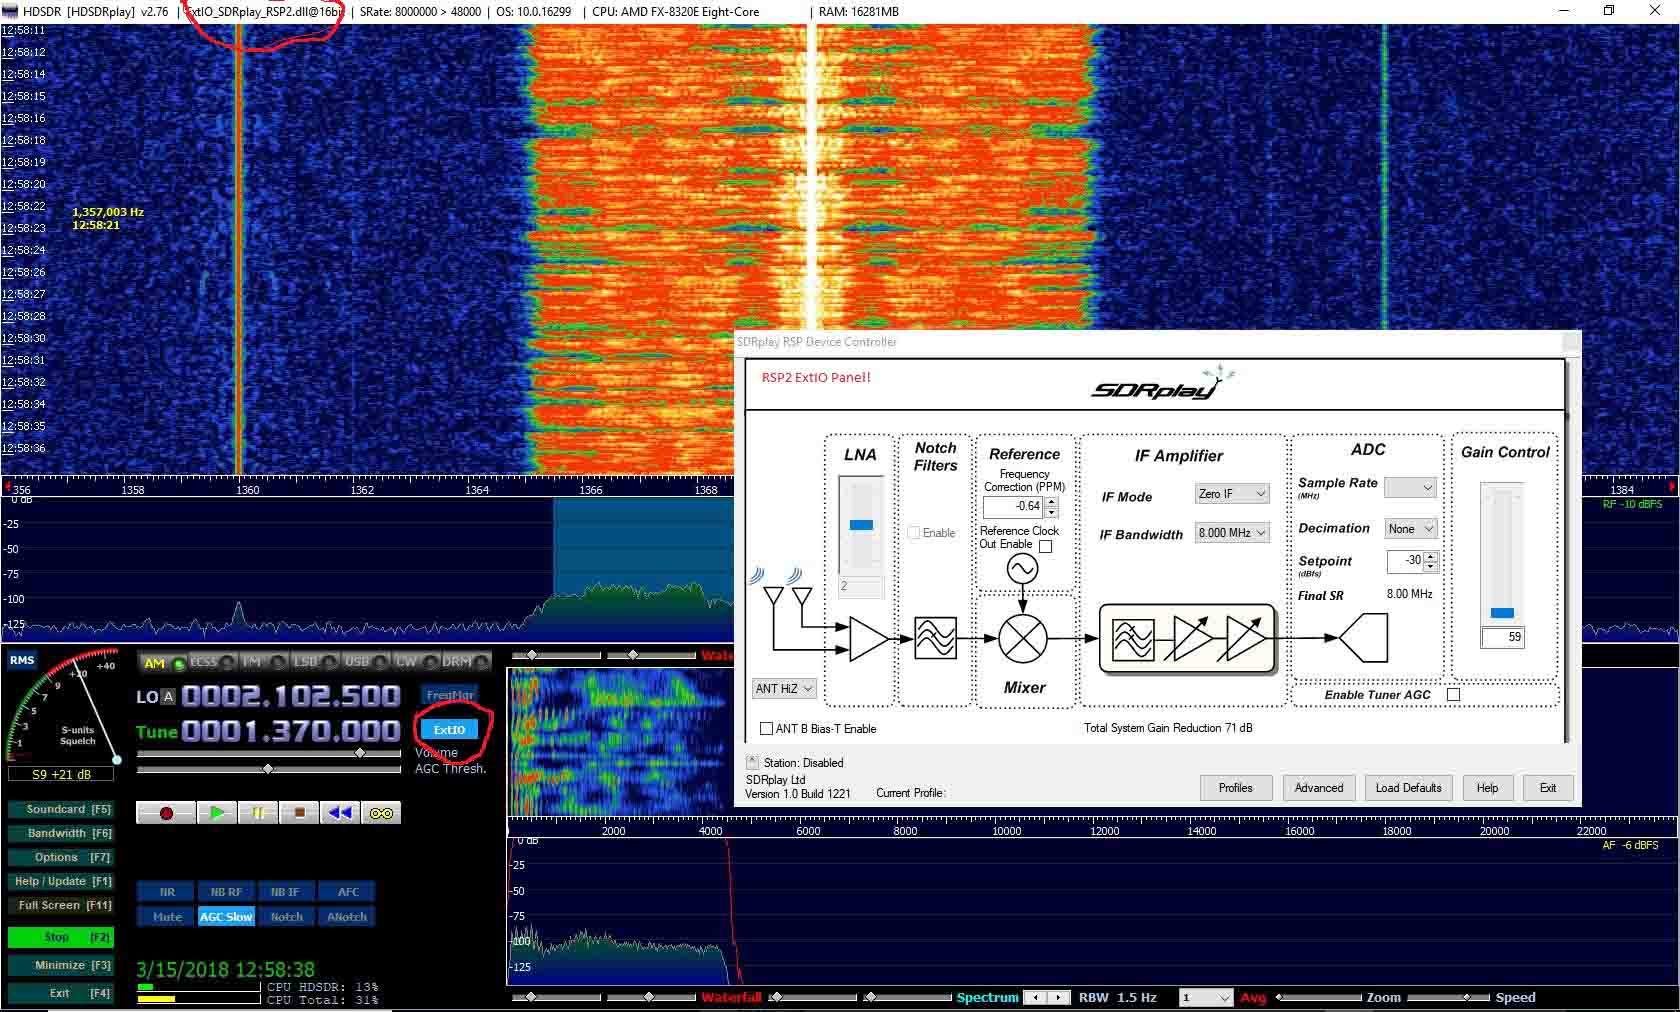Viewport: 1680px width, 1012px height.
Task: Click the yellow pause button
Action: pyautogui.click(x=258, y=813)
